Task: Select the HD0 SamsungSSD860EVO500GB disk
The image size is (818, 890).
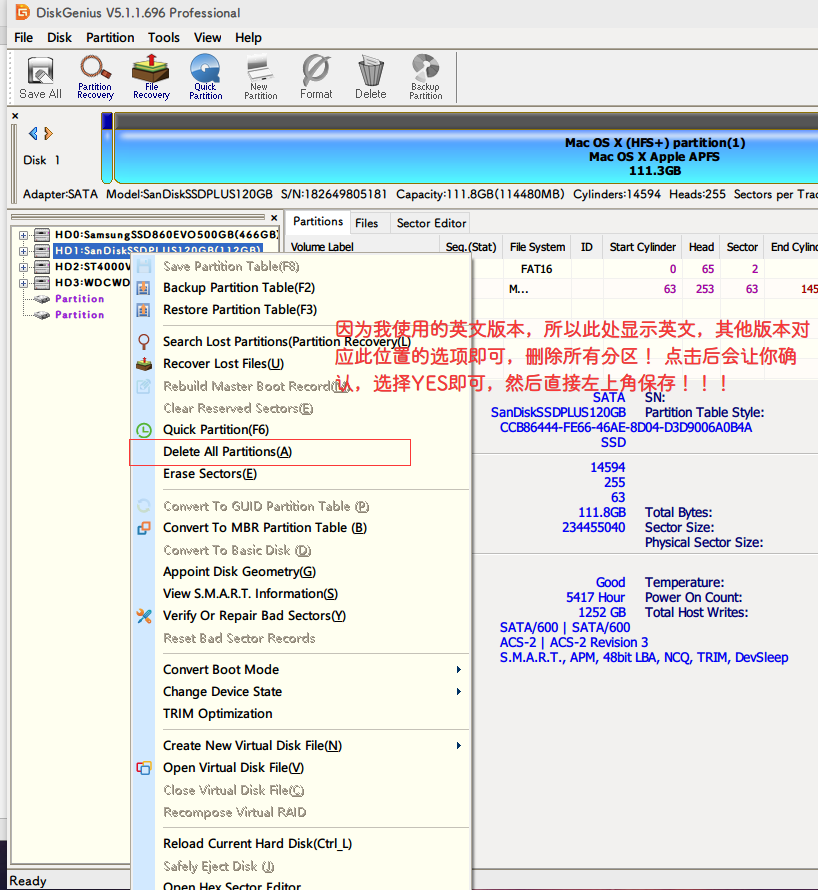Action: (166, 235)
